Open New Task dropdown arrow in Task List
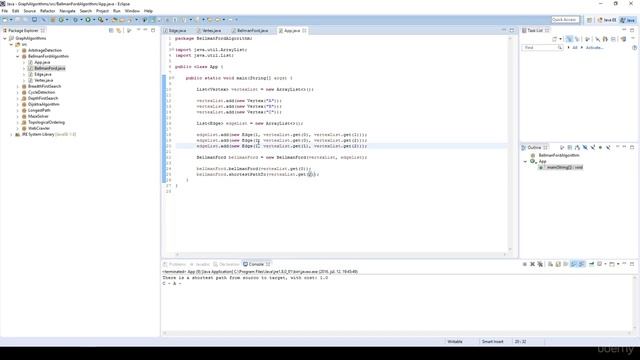Screen dimensions: 640x360 560,39
